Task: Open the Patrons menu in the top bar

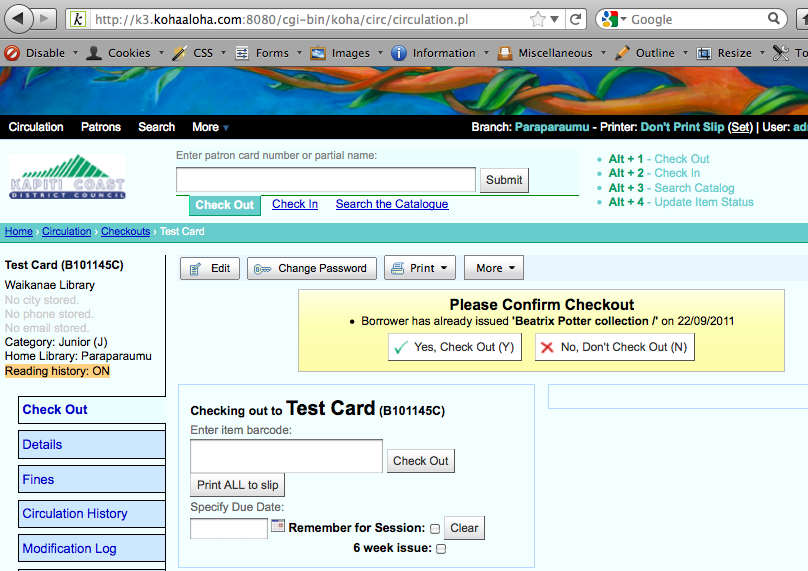Action: pos(100,127)
